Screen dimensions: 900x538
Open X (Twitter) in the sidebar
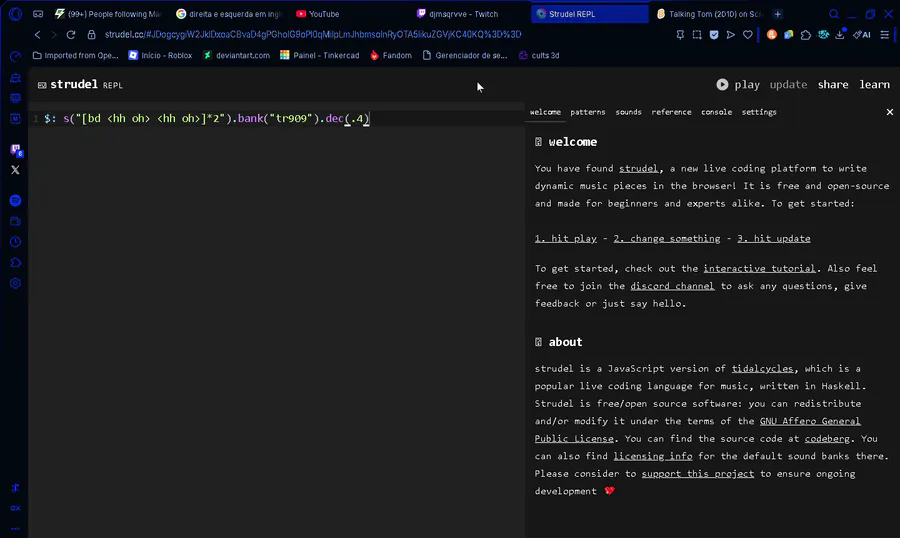pyautogui.click(x=15, y=170)
